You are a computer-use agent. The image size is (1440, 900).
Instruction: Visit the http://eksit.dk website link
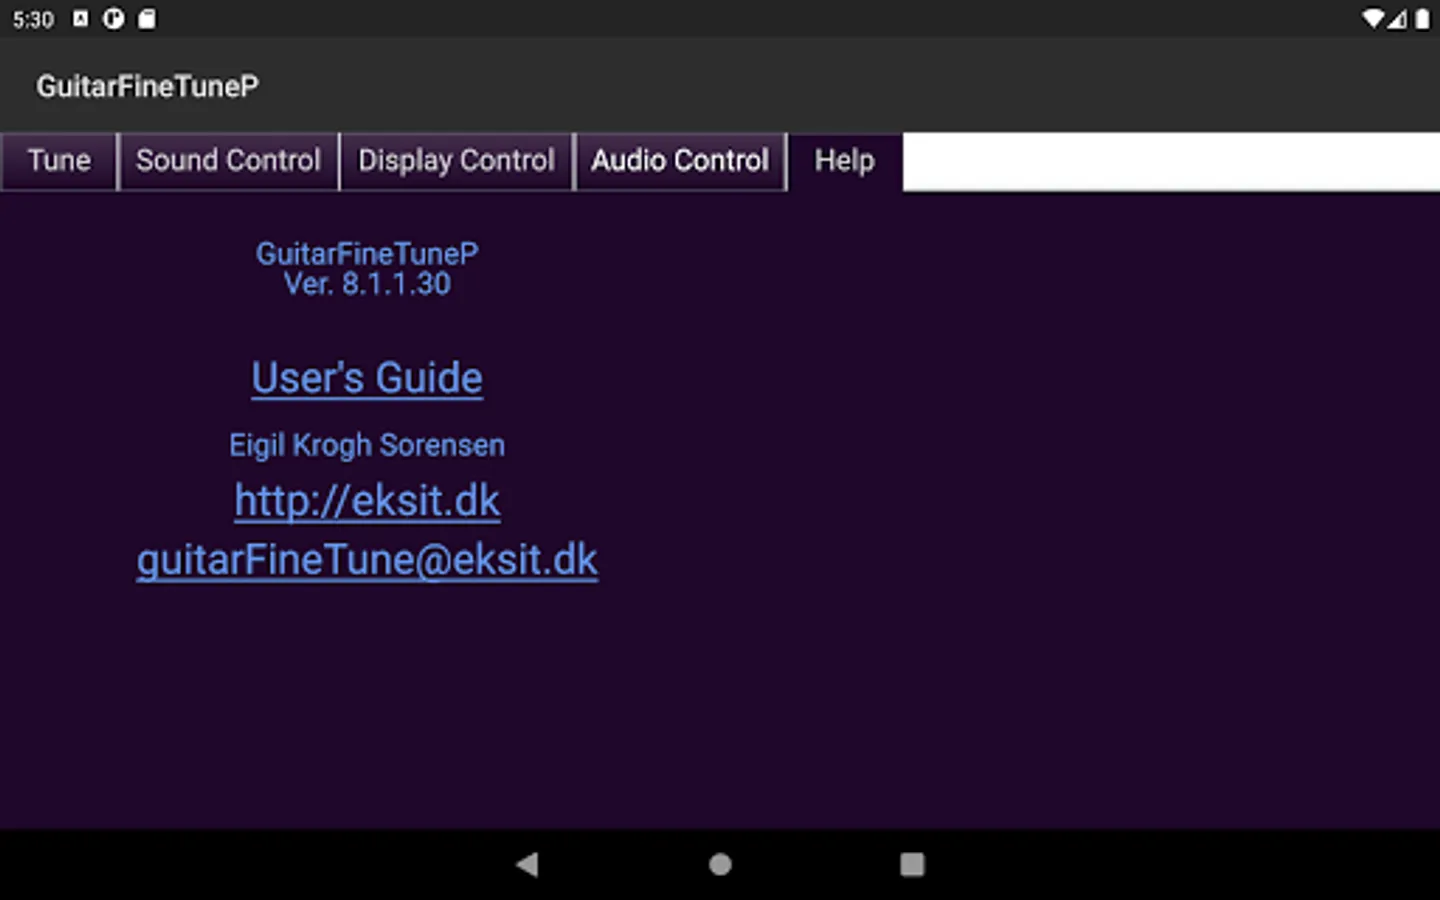click(x=367, y=501)
